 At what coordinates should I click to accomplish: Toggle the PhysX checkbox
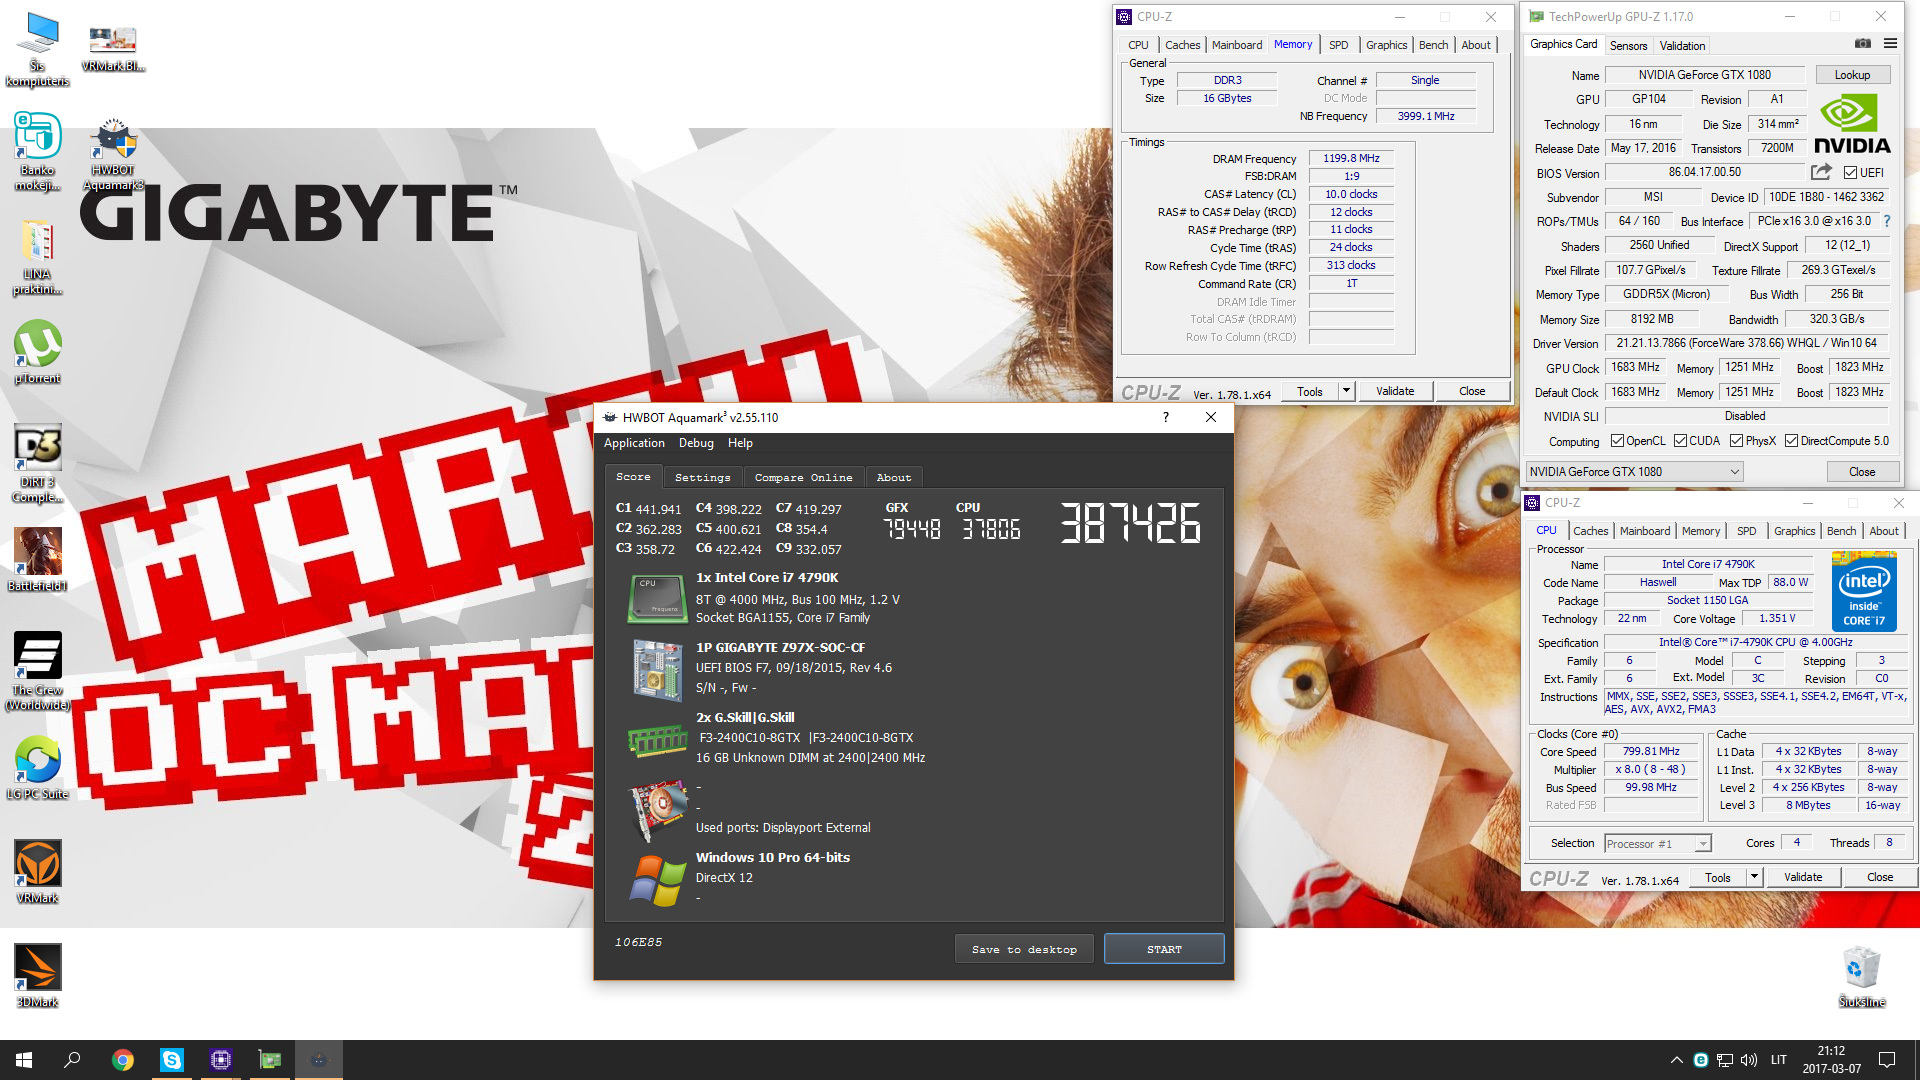pos(1737,441)
